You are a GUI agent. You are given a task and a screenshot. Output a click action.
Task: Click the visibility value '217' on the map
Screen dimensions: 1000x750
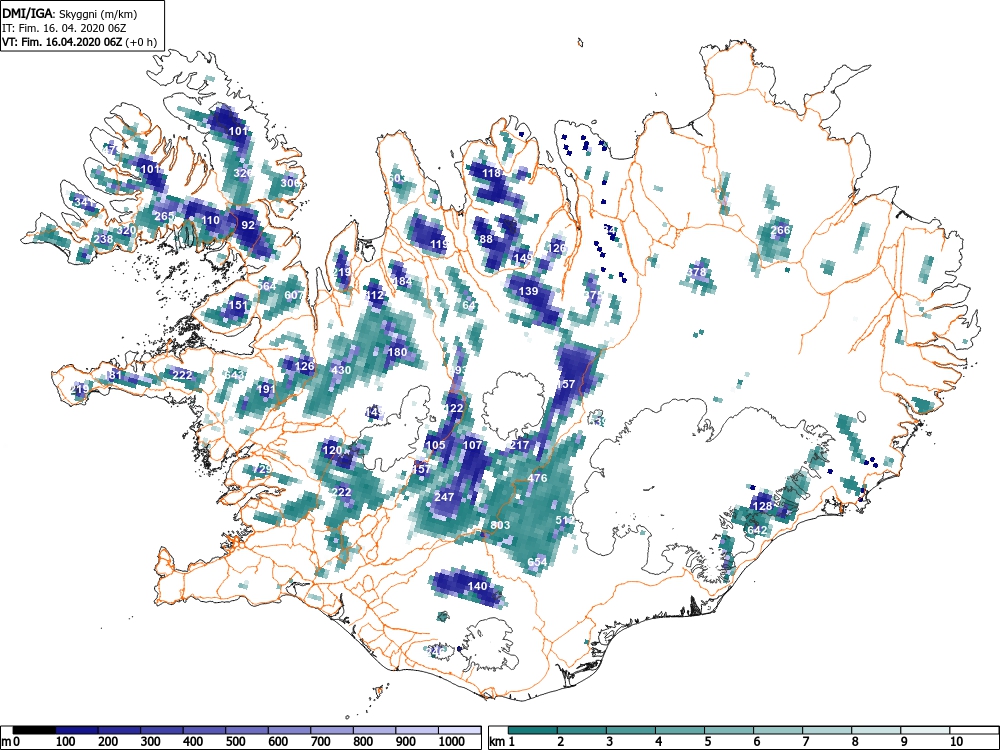[520, 445]
